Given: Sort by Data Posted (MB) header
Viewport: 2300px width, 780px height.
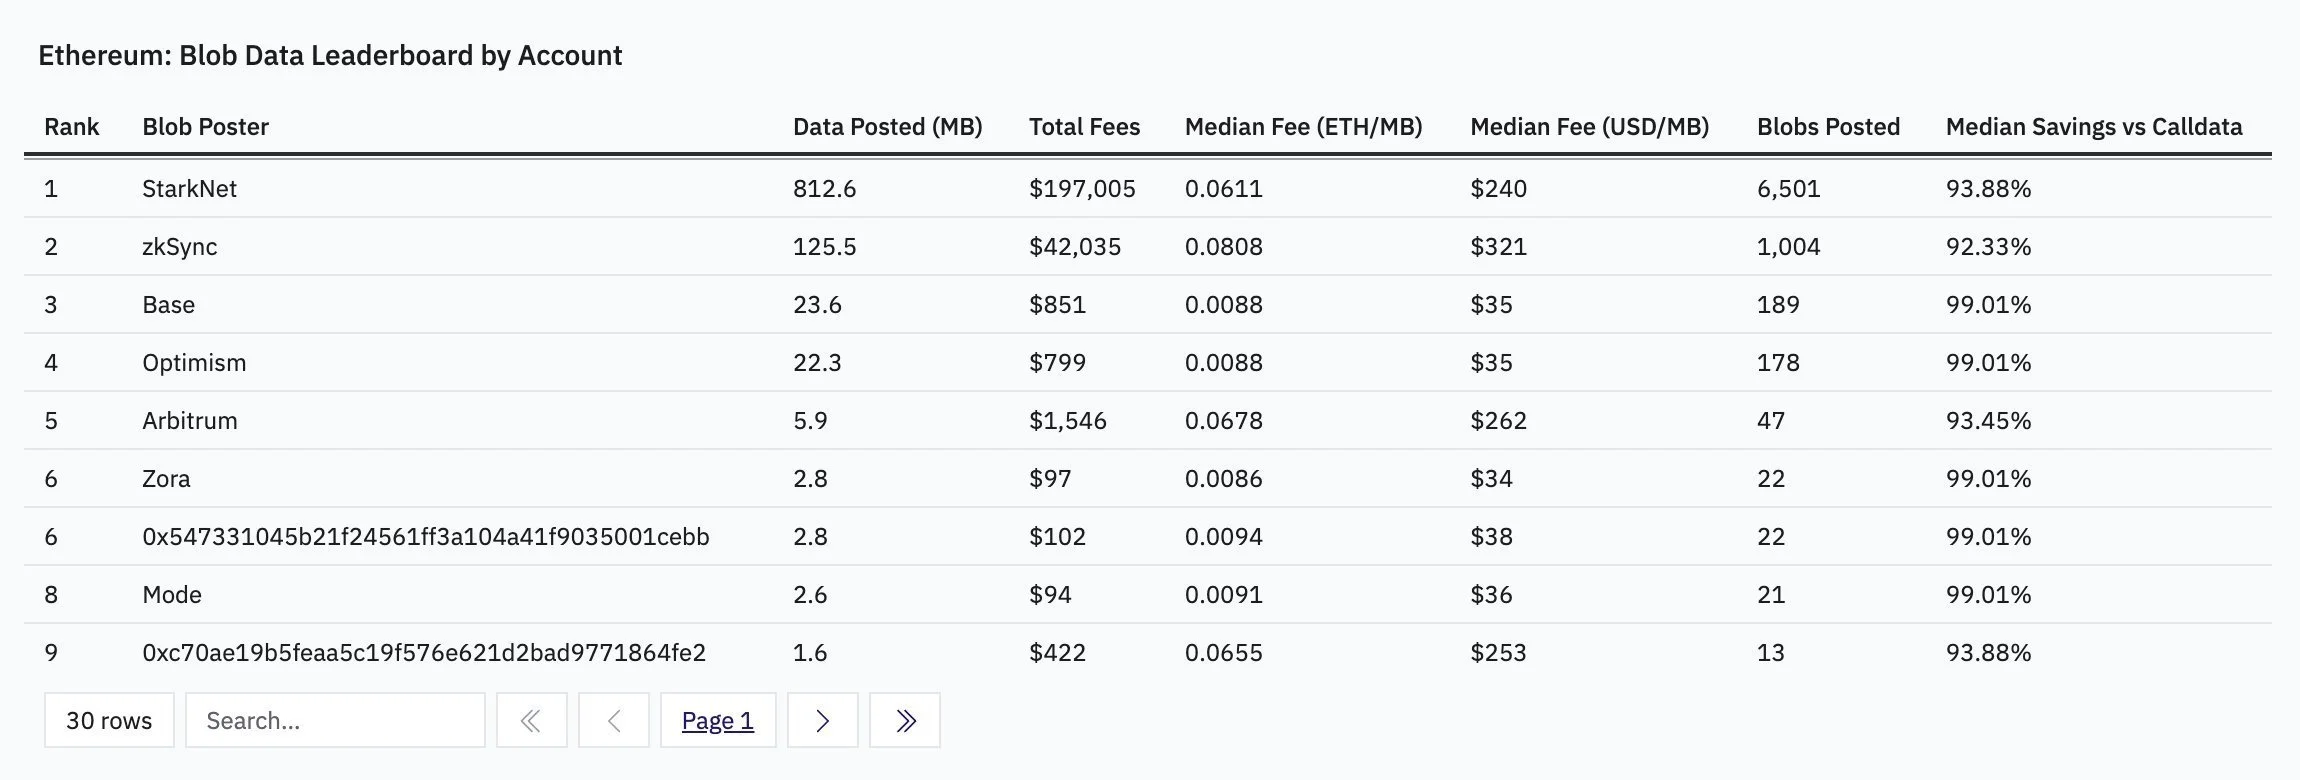Looking at the screenshot, I should click(887, 127).
